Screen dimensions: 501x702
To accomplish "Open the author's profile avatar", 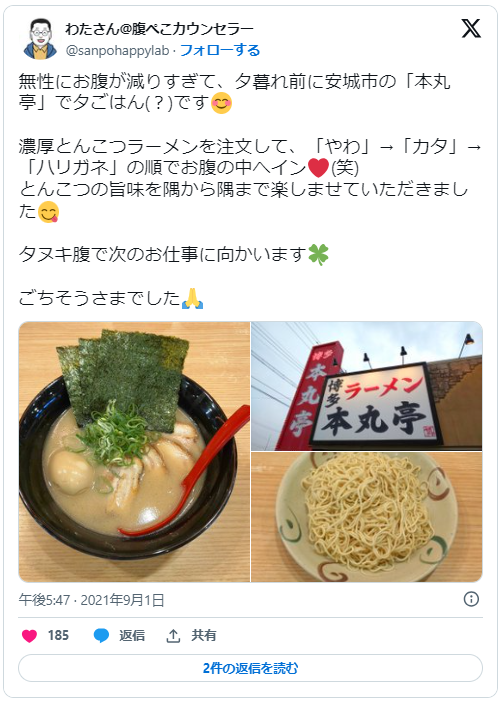I will pyautogui.click(x=40, y=39).
